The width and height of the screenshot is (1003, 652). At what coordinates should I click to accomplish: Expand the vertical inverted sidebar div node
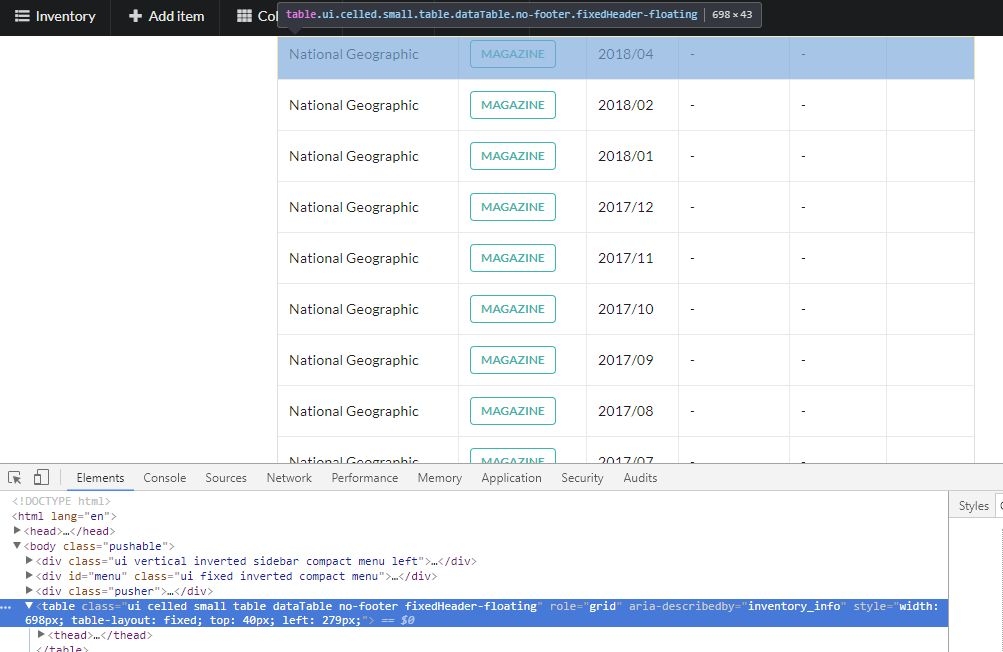[x=29, y=561]
